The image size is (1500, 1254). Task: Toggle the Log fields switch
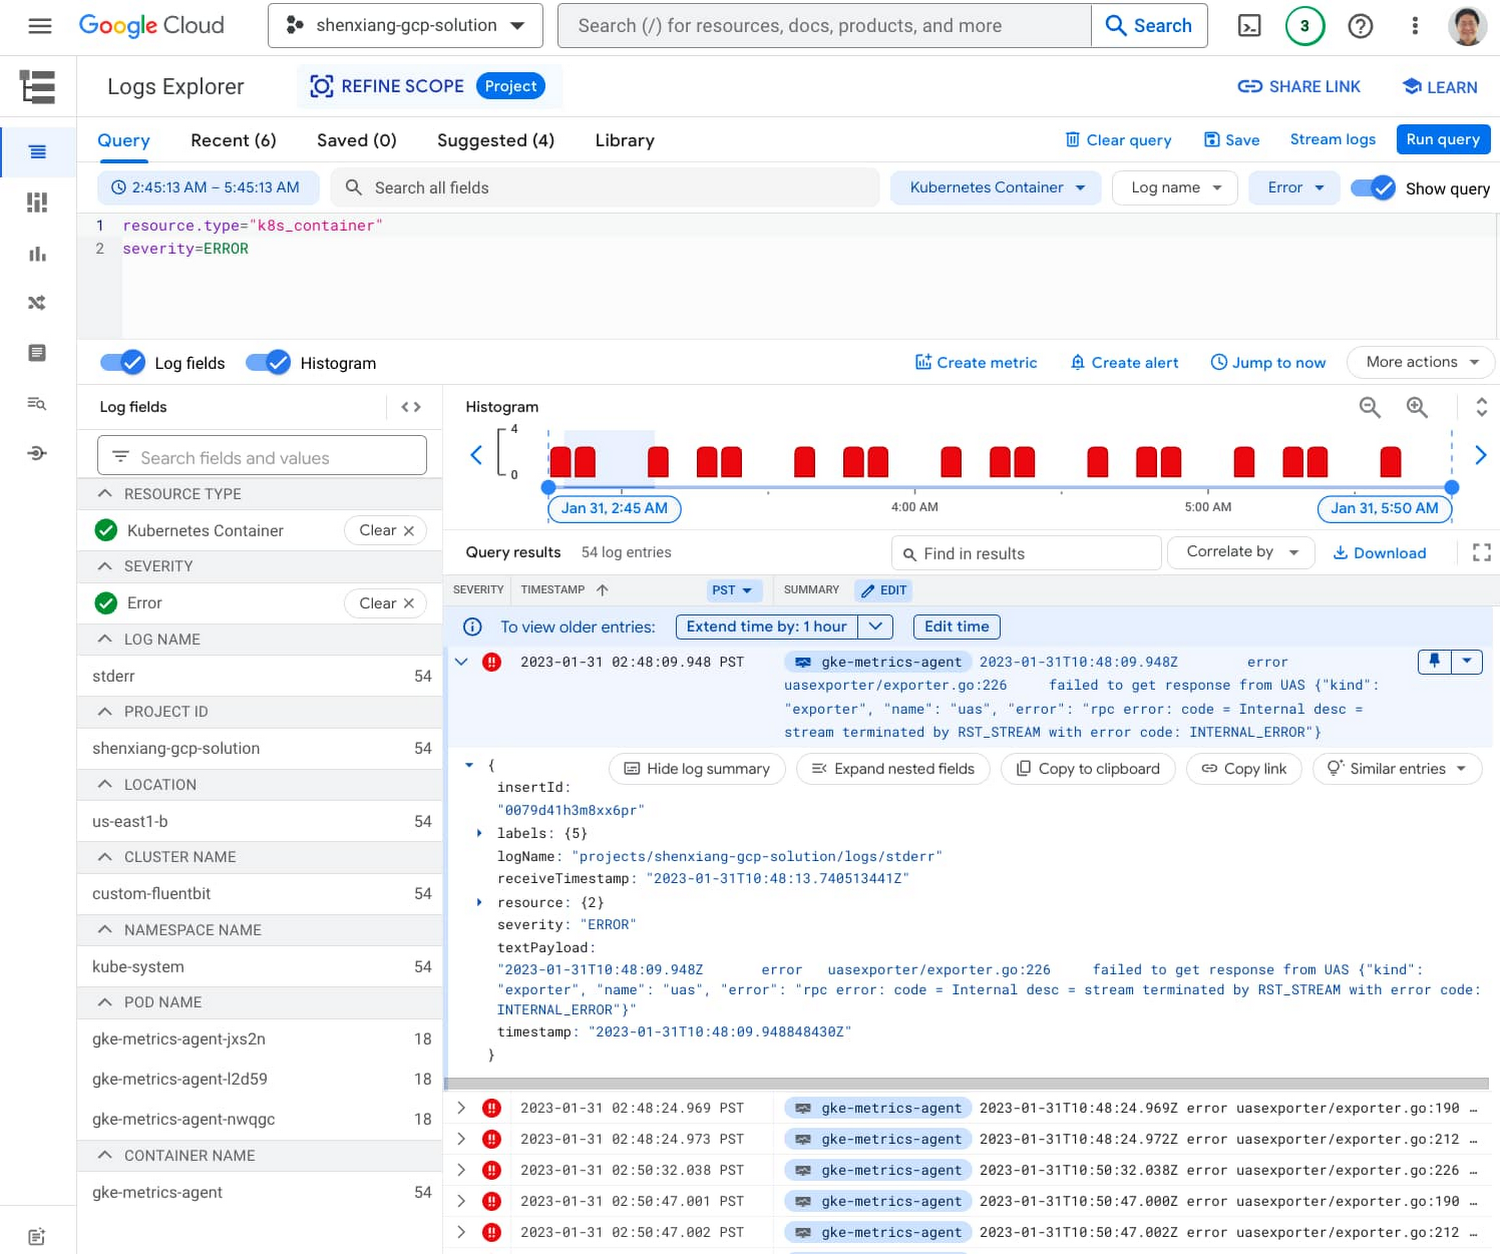click(x=123, y=363)
